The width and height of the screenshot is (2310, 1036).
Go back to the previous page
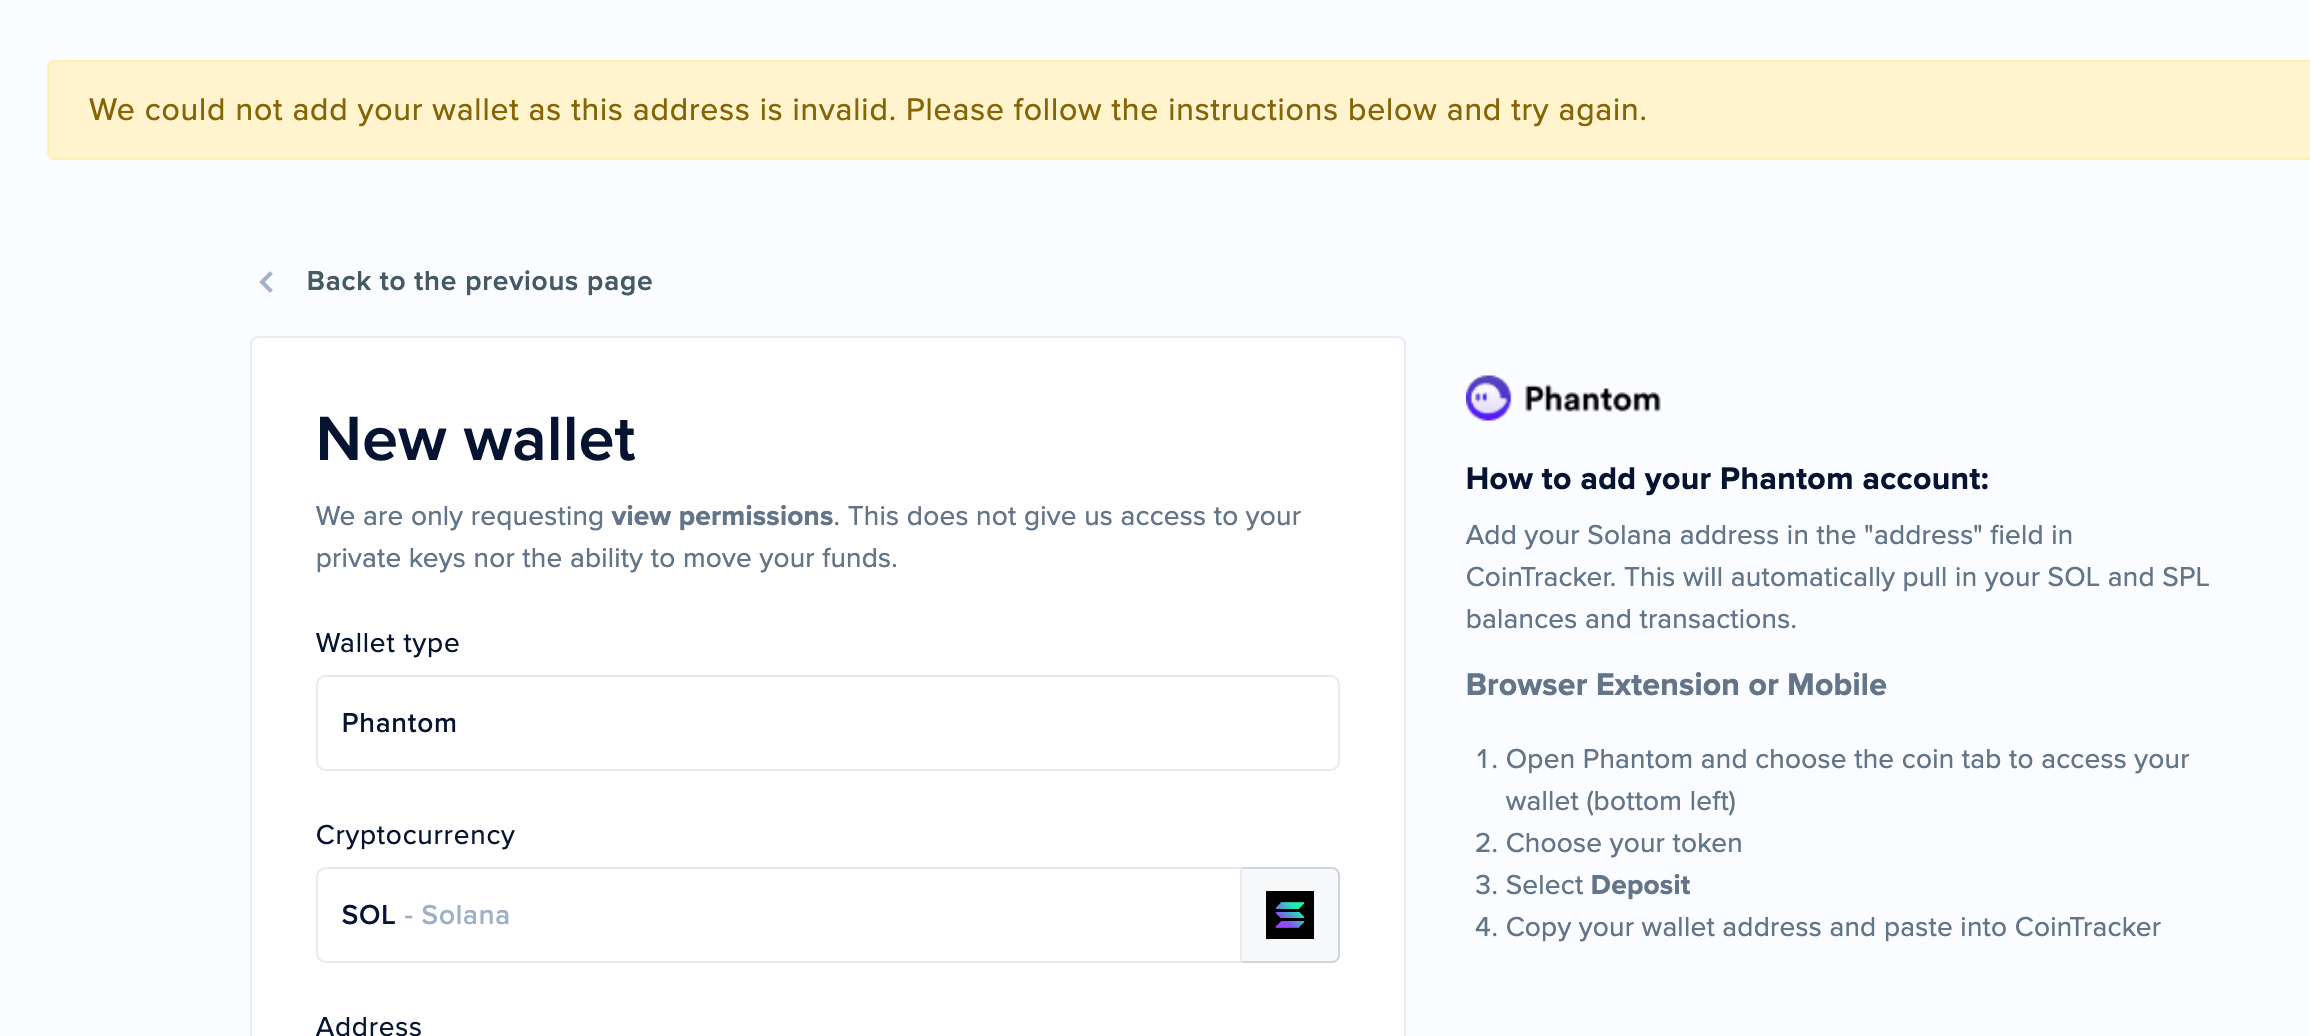pyautogui.click(x=479, y=282)
